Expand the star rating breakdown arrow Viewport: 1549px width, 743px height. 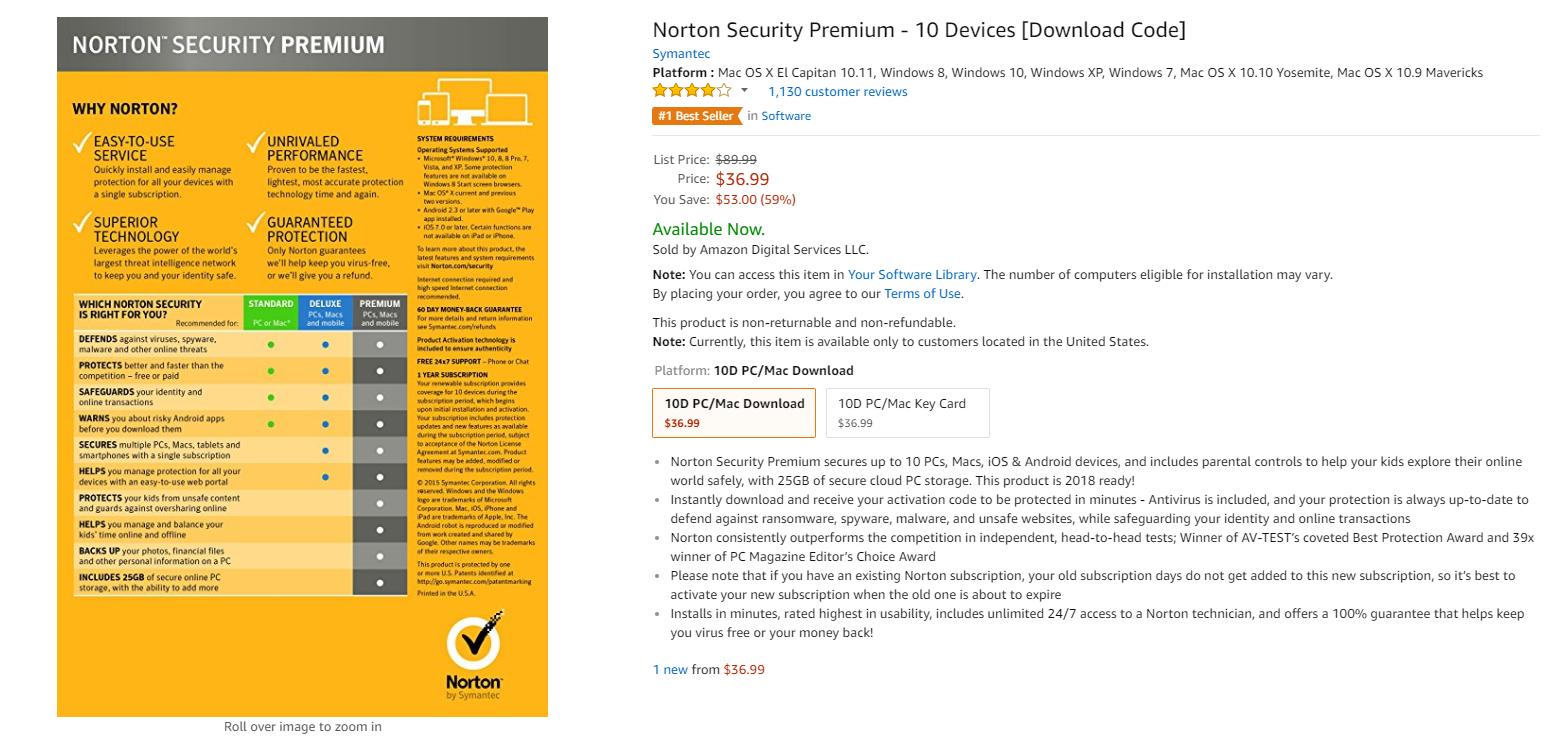[744, 91]
